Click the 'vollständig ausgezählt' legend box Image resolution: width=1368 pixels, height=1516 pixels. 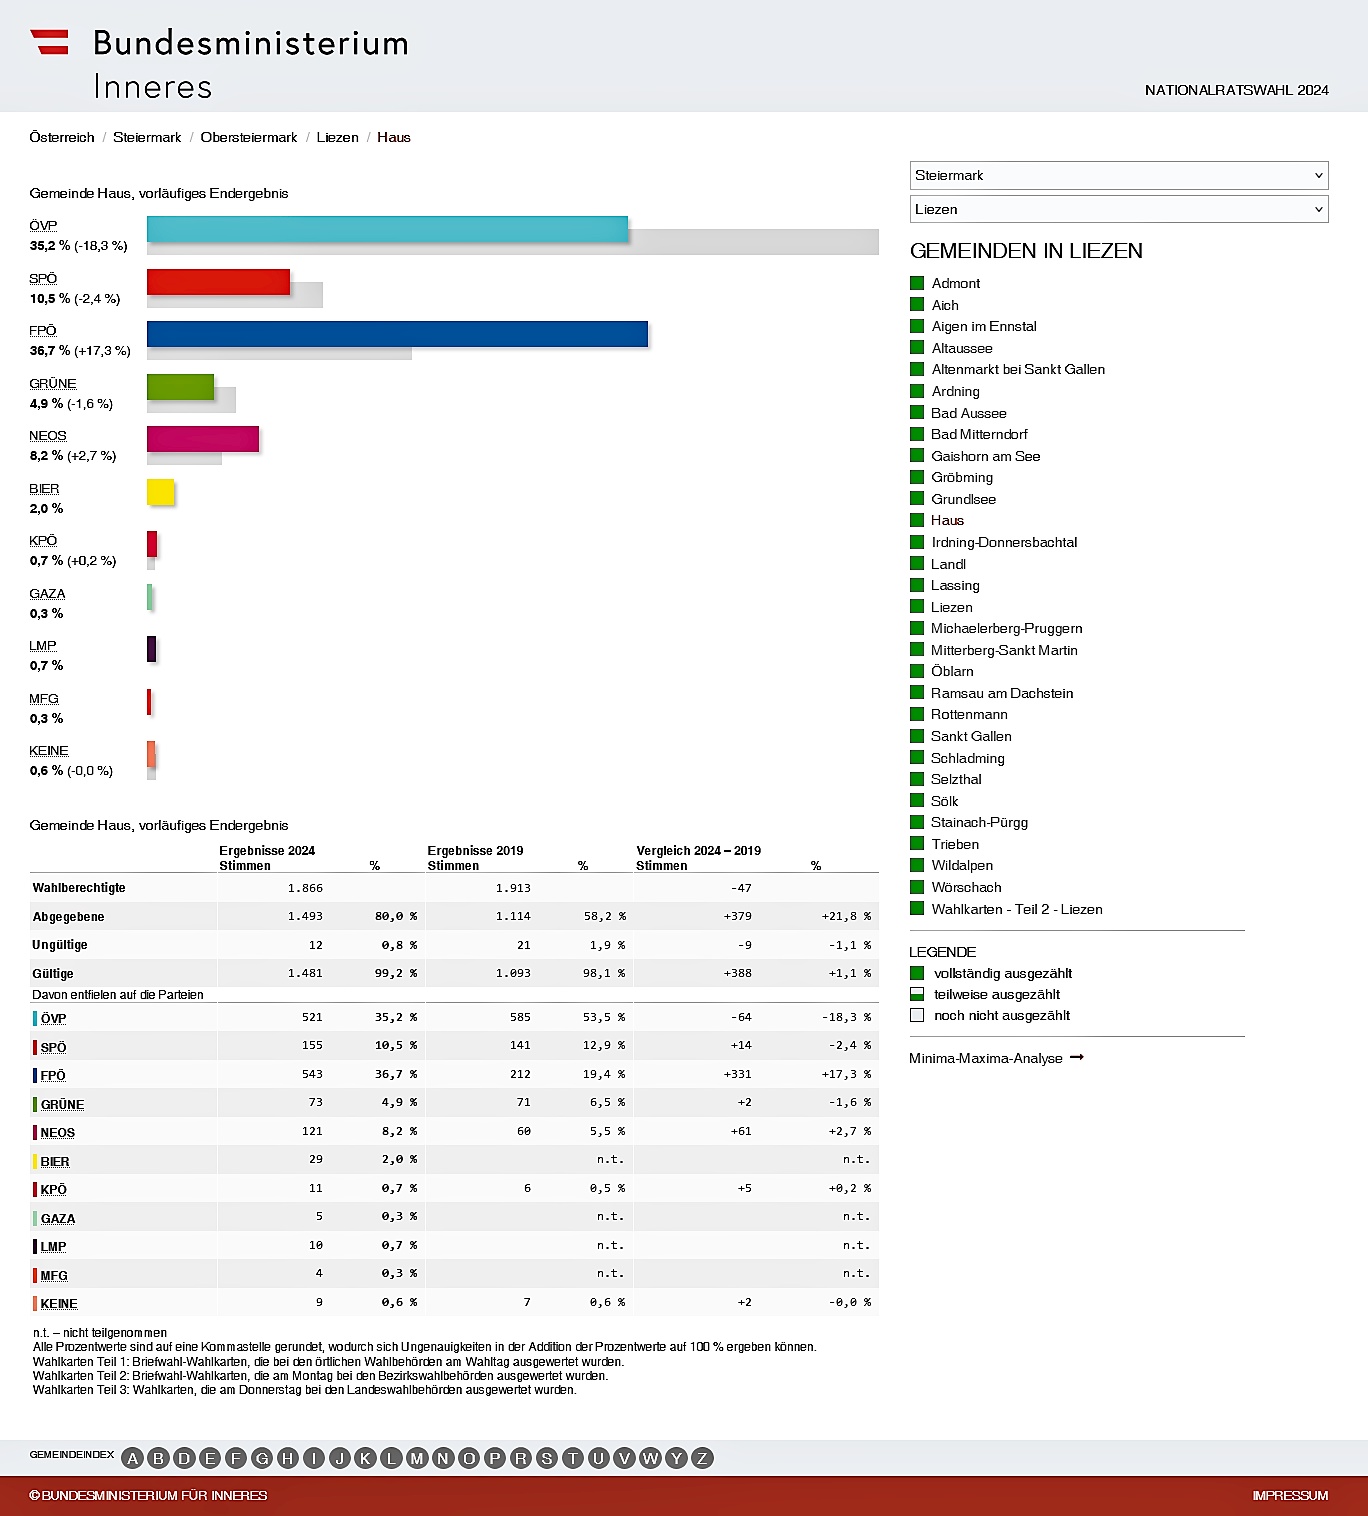[x=917, y=973]
